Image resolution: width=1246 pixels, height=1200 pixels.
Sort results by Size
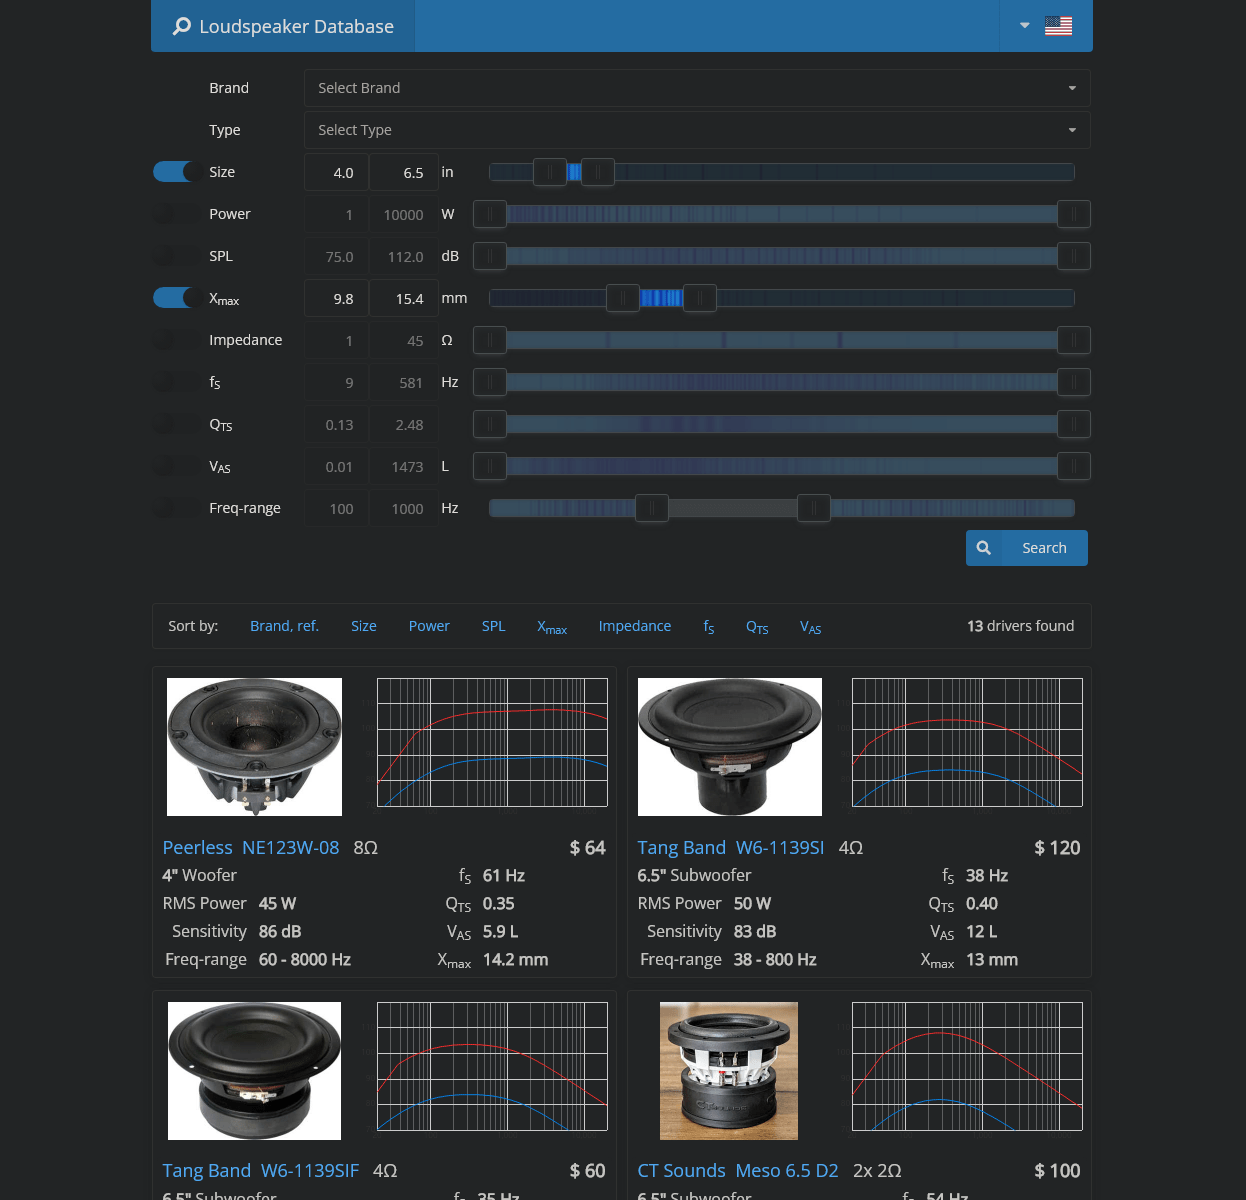(x=364, y=626)
